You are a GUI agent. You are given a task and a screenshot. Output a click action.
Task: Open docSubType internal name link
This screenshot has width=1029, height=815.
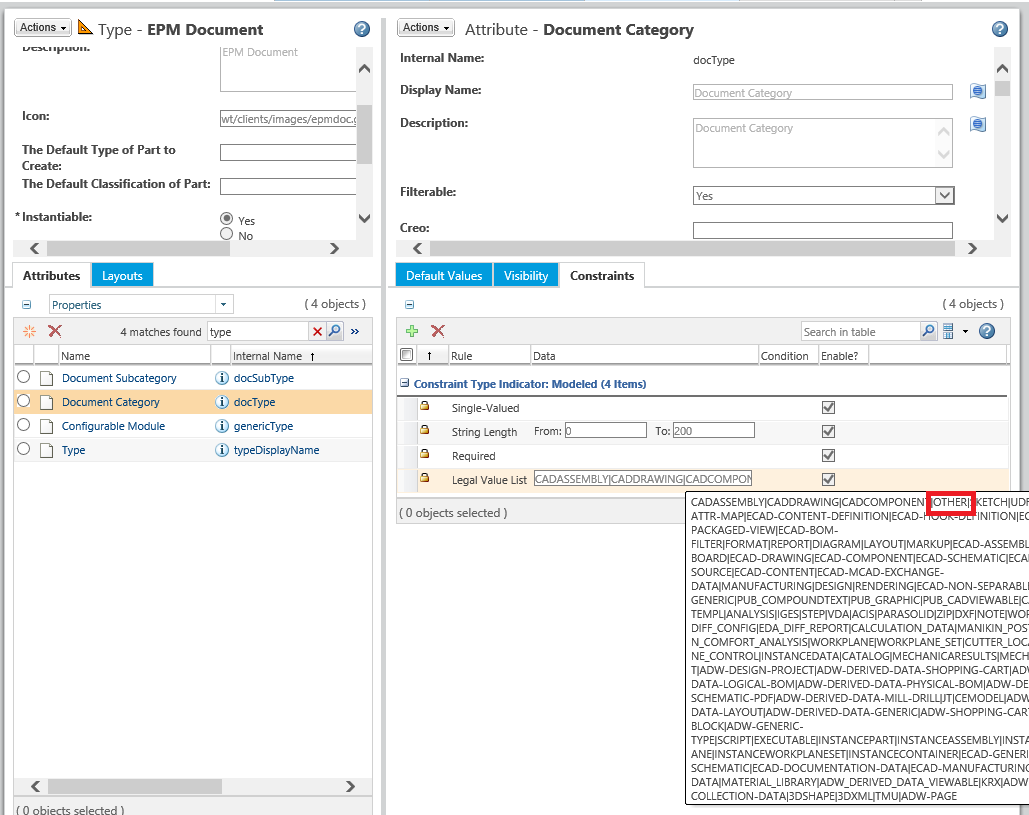pyautogui.click(x=264, y=378)
